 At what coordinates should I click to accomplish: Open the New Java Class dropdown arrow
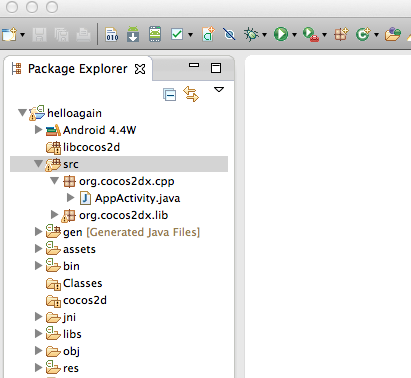click(x=376, y=35)
